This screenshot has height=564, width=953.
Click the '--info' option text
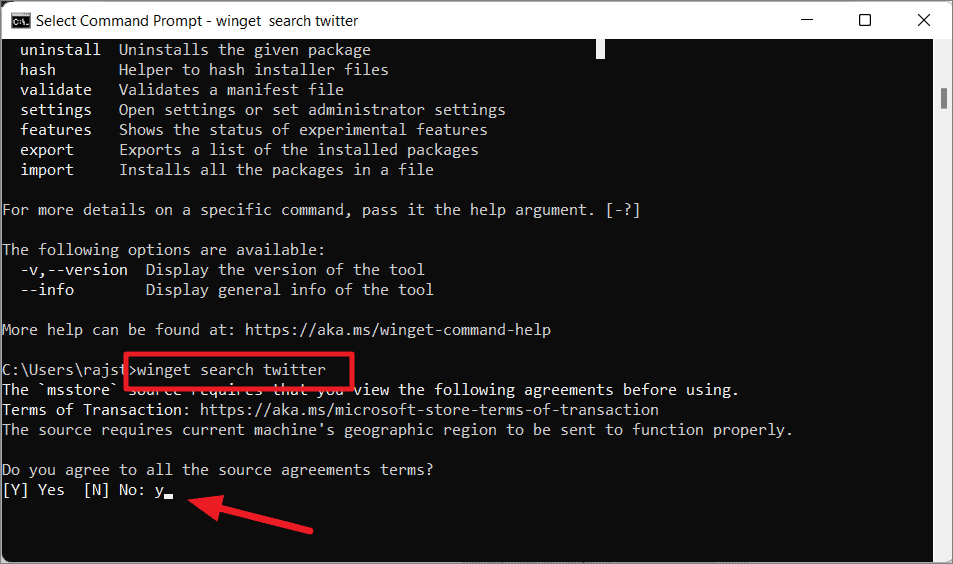point(47,290)
